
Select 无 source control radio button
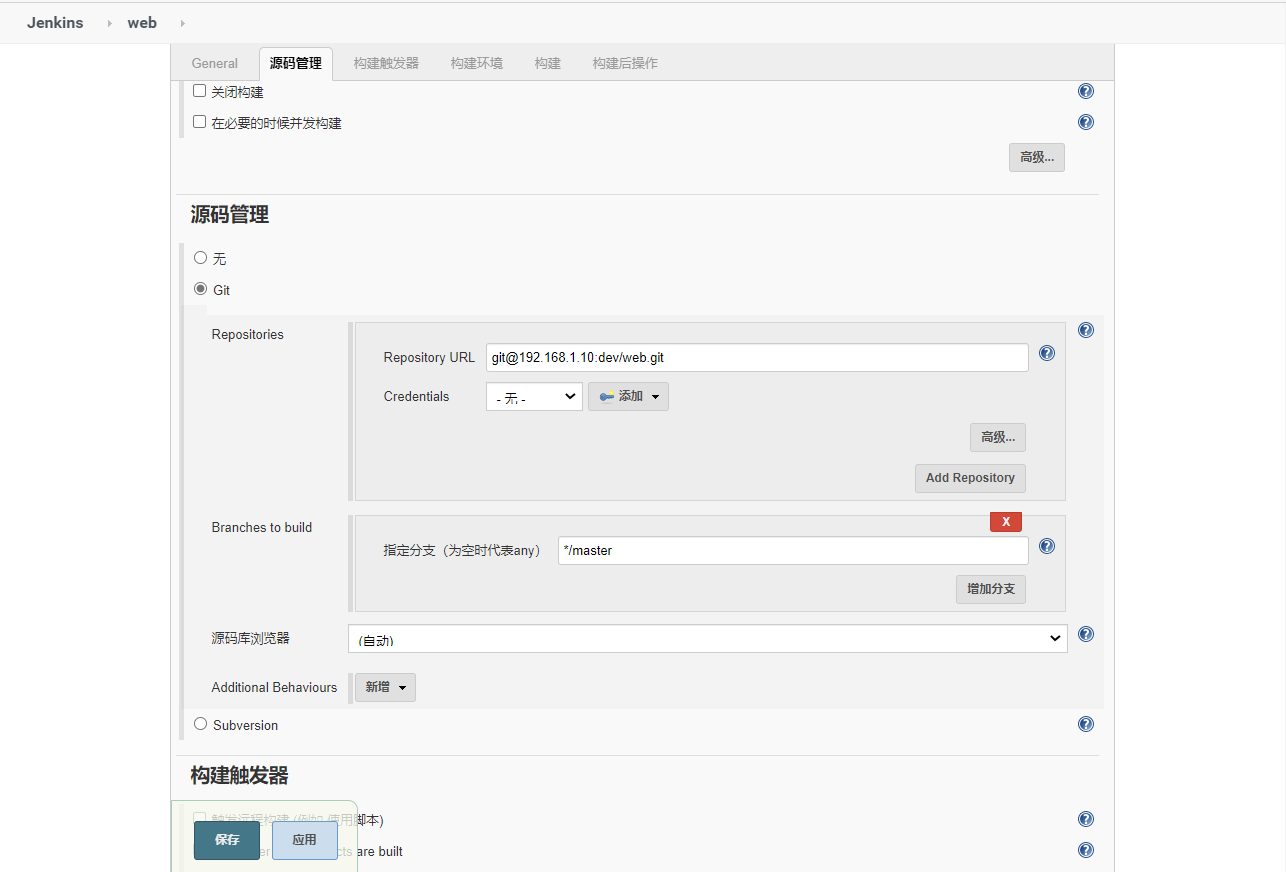point(200,258)
